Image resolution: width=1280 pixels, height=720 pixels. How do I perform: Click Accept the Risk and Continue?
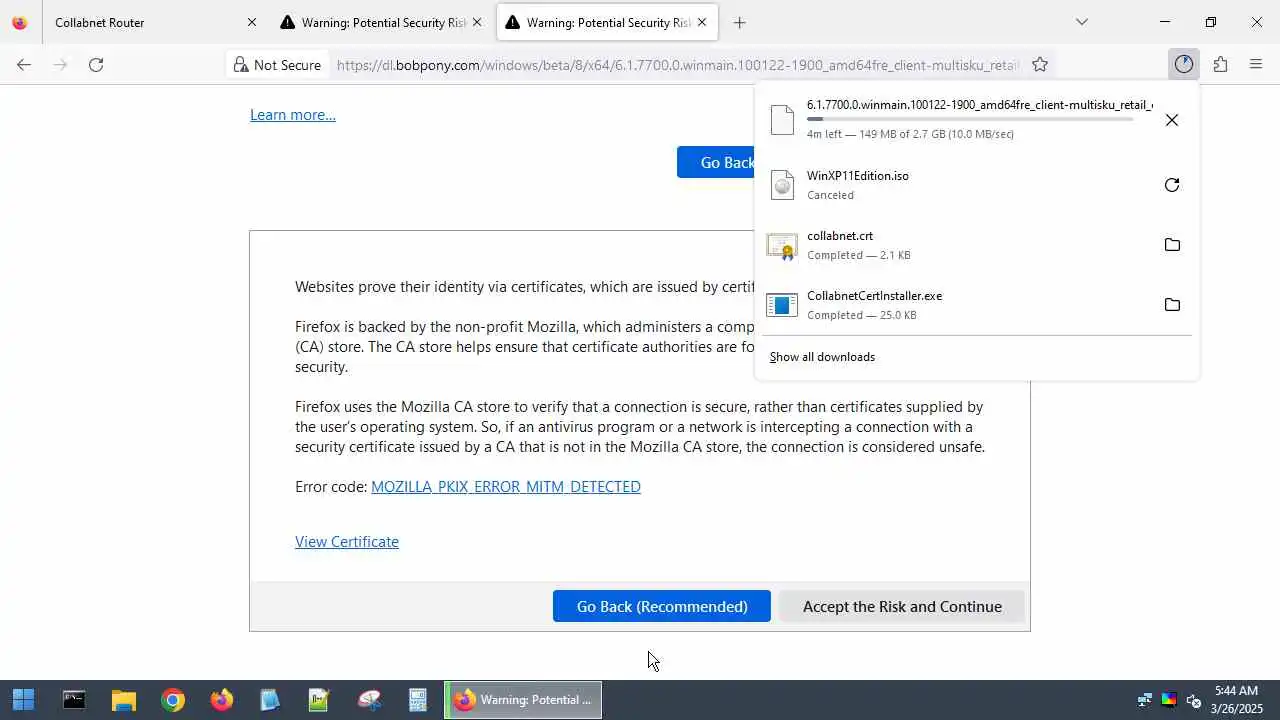[x=902, y=606]
